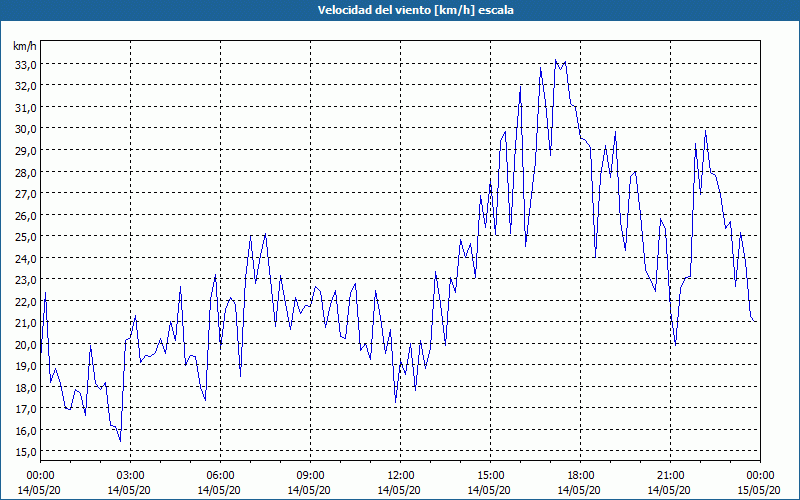Choose the '15,0' y-axis value
Screen dimensions: 800x500
(25, 452)
